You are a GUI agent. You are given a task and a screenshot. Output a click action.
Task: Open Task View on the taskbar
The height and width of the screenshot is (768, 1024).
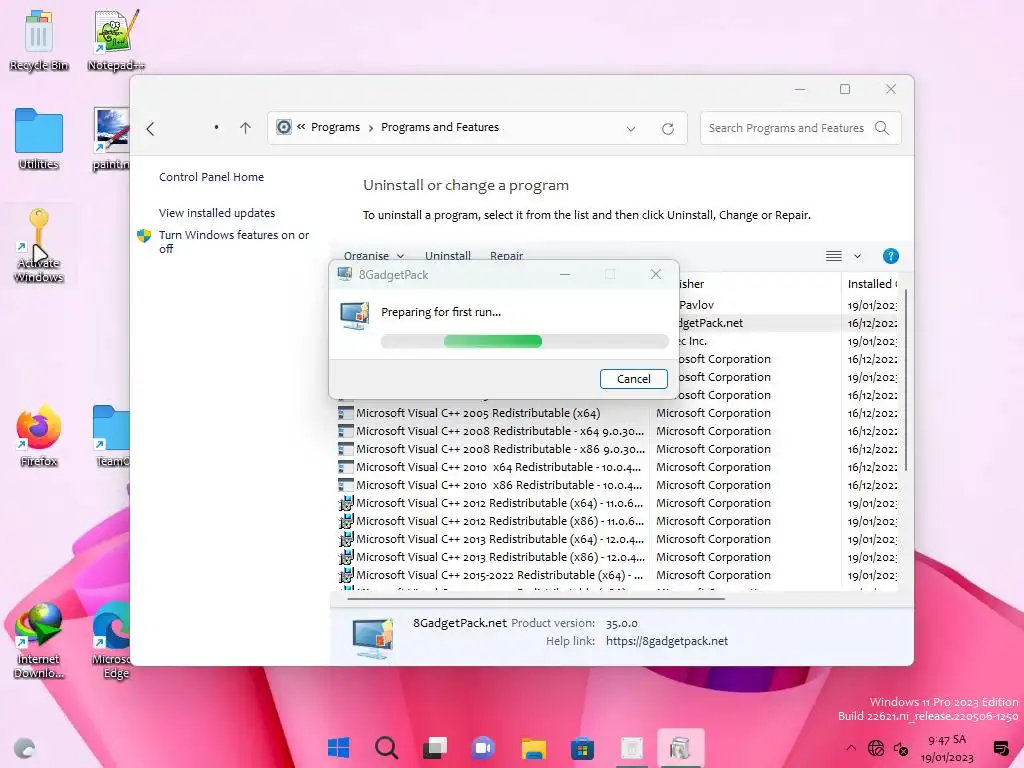point(435,748)
